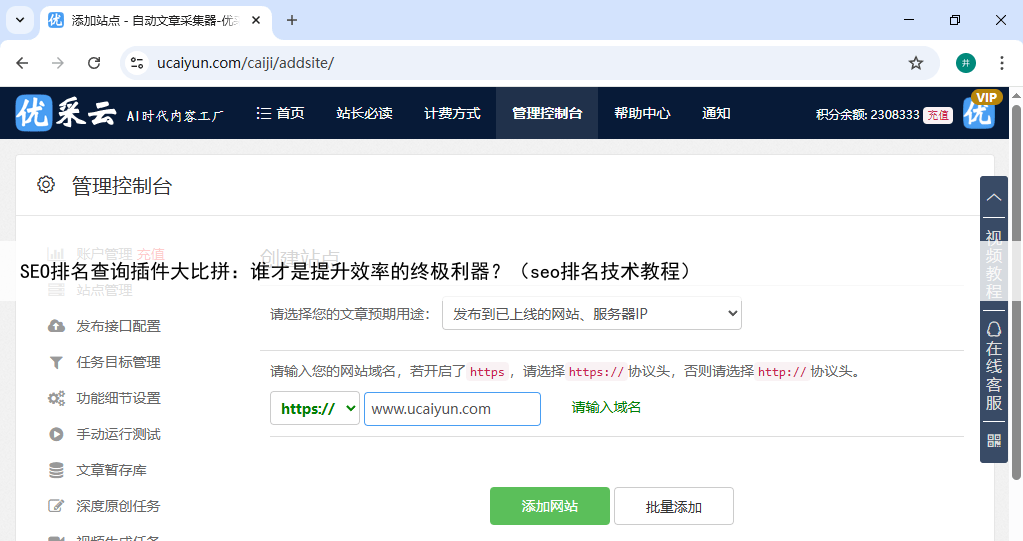1023x541 pixels.
Task: Open the QR code icon in side panel
Action: (x=993, y=440)
